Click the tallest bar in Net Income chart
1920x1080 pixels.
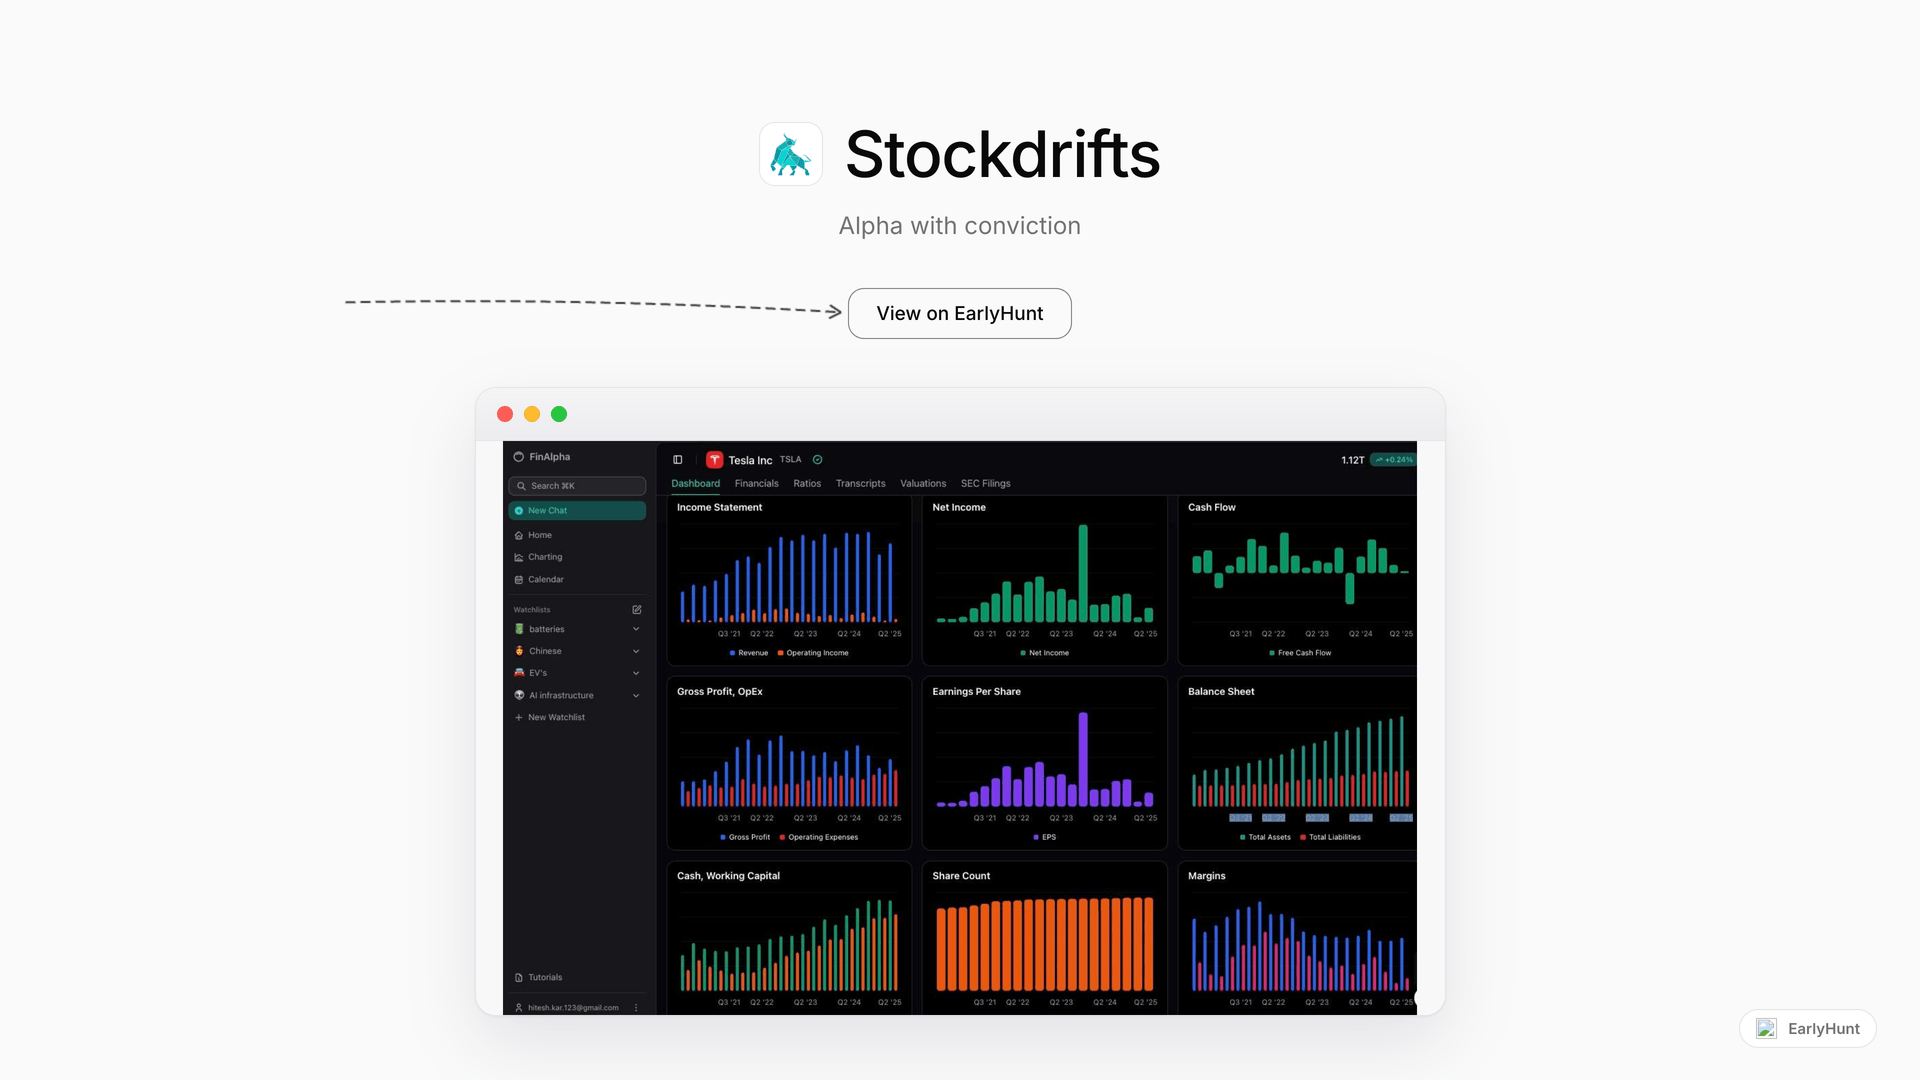1083,573
